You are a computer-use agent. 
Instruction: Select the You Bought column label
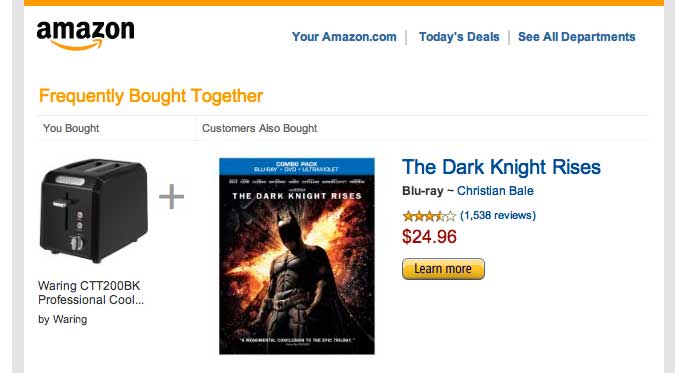coord(71,128)
